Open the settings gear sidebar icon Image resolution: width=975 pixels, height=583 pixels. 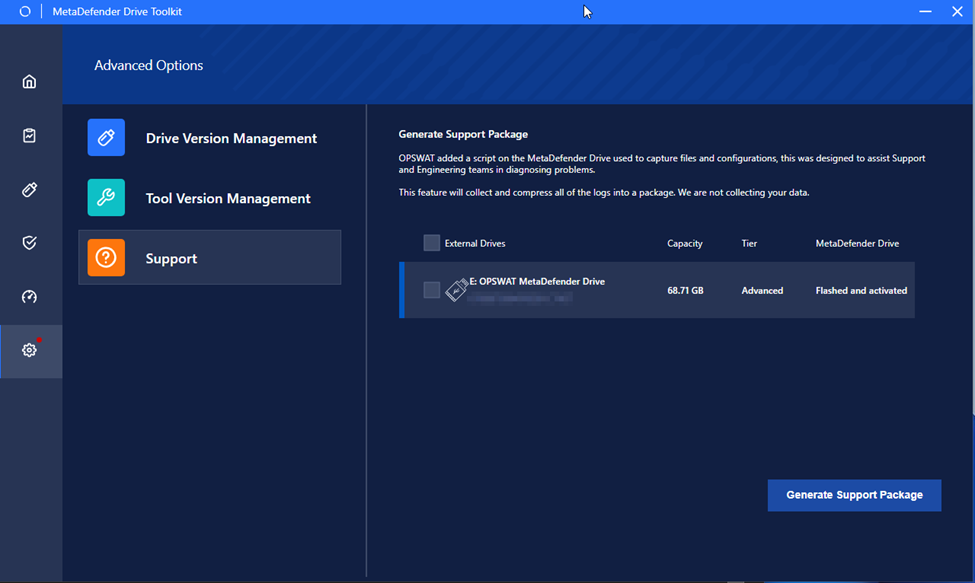coord(29,350)
